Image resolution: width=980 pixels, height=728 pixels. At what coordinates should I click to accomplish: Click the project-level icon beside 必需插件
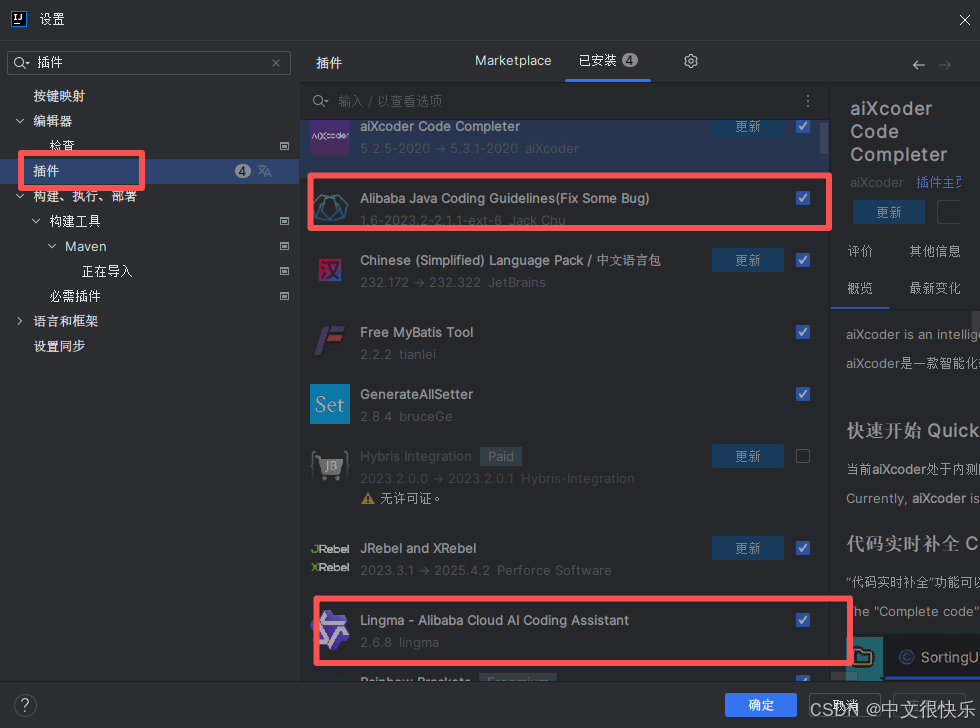click(284, 296)
